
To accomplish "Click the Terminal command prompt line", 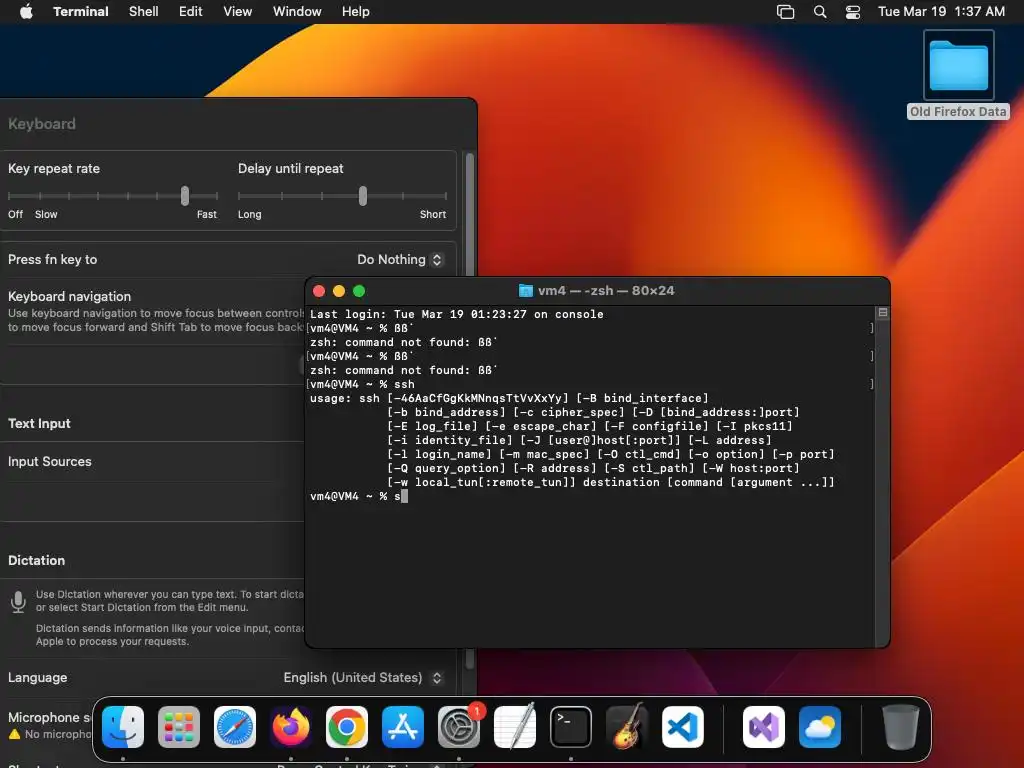I will click(359, 496).
